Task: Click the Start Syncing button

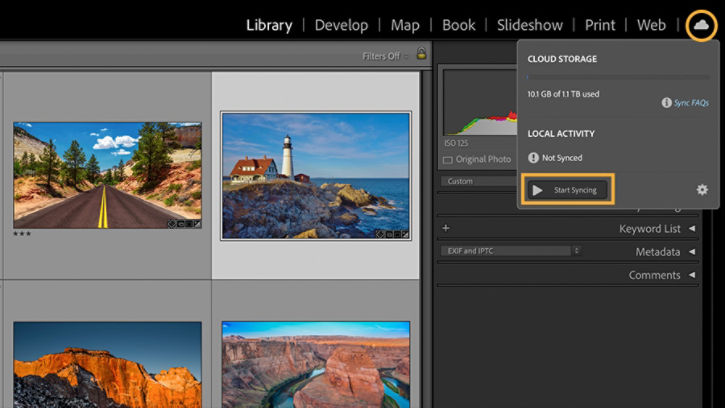Action: click(x=568, y=190)
